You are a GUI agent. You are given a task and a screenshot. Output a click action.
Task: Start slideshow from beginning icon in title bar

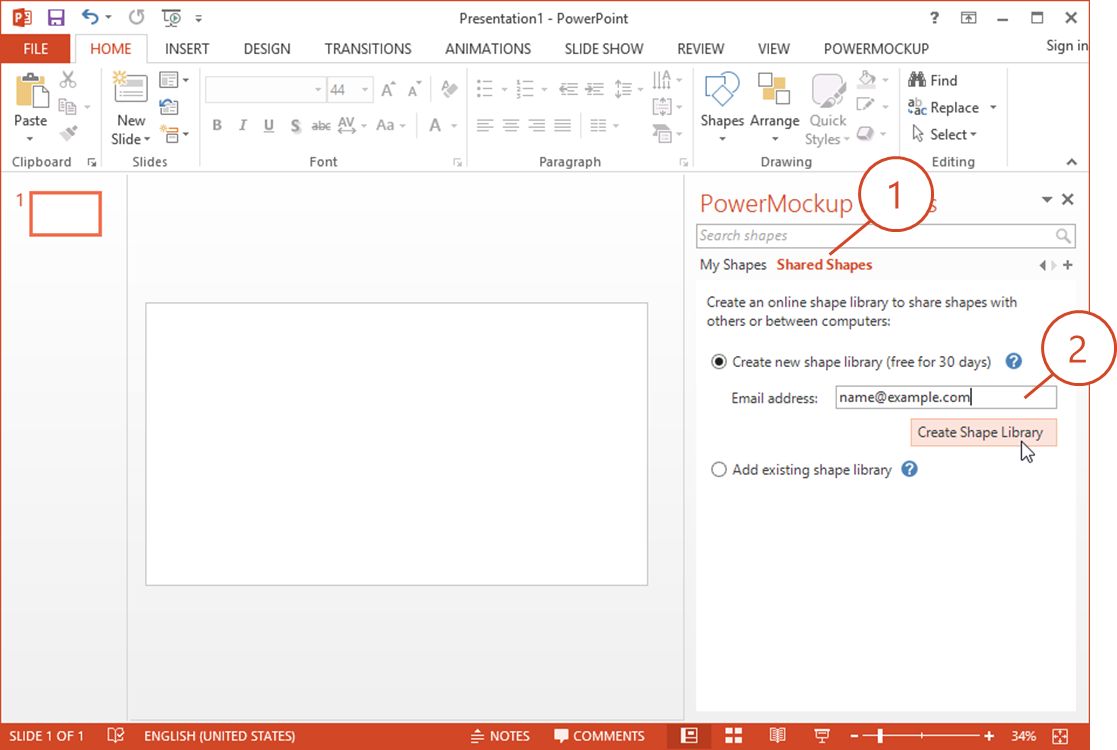pyautogui.click(x=171, y=18)
